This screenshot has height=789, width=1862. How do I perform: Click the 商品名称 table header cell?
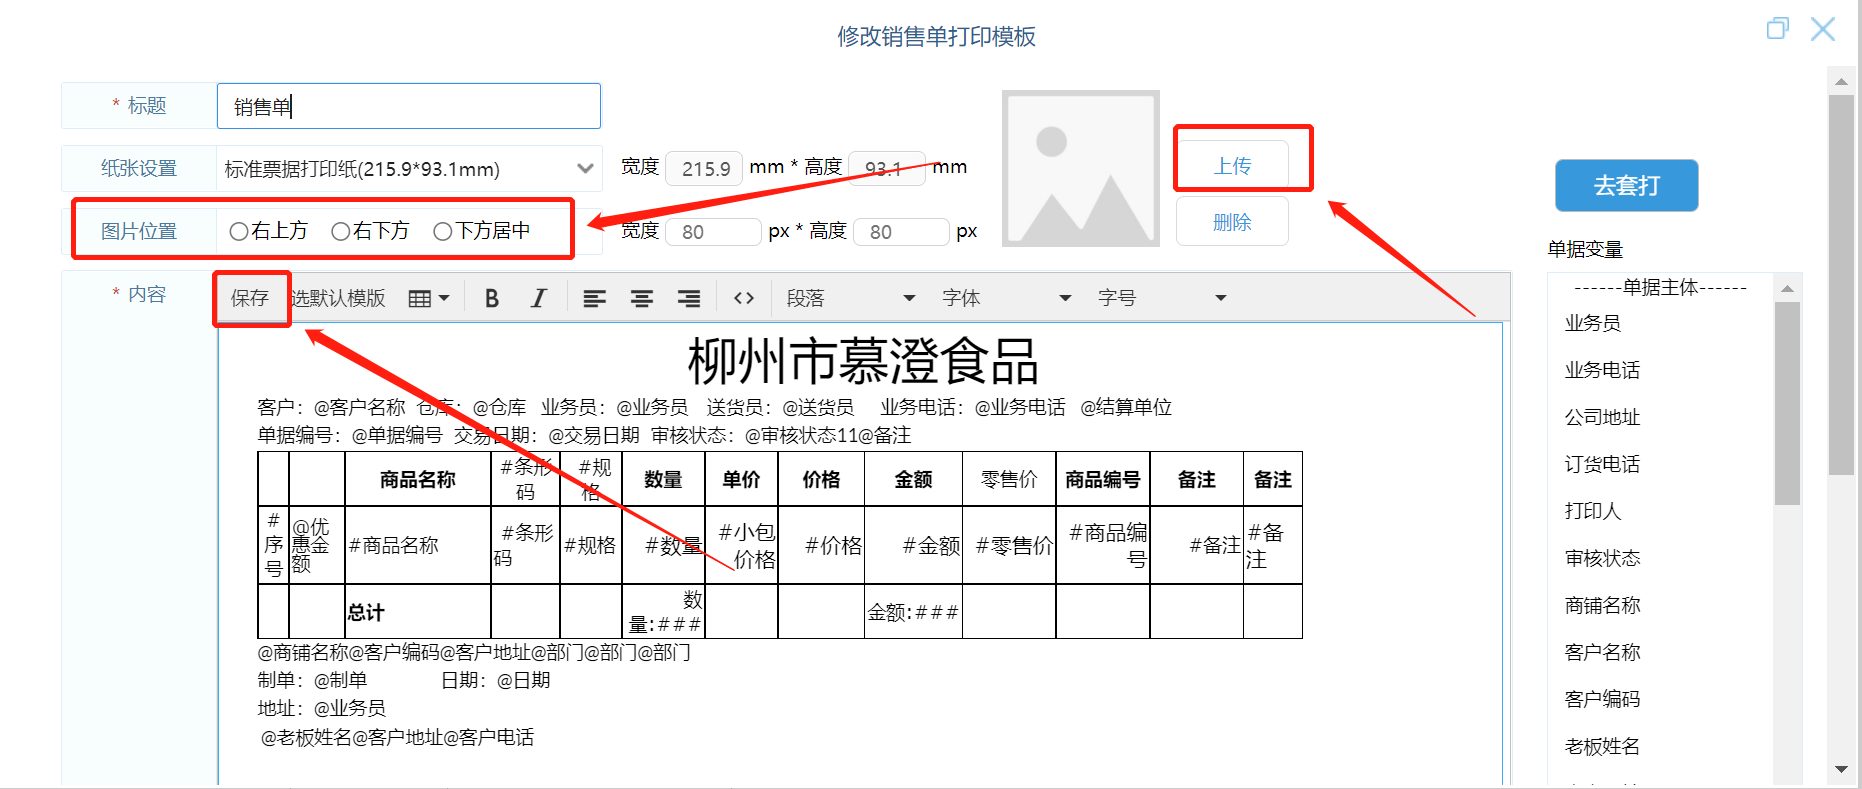point(418,480)
